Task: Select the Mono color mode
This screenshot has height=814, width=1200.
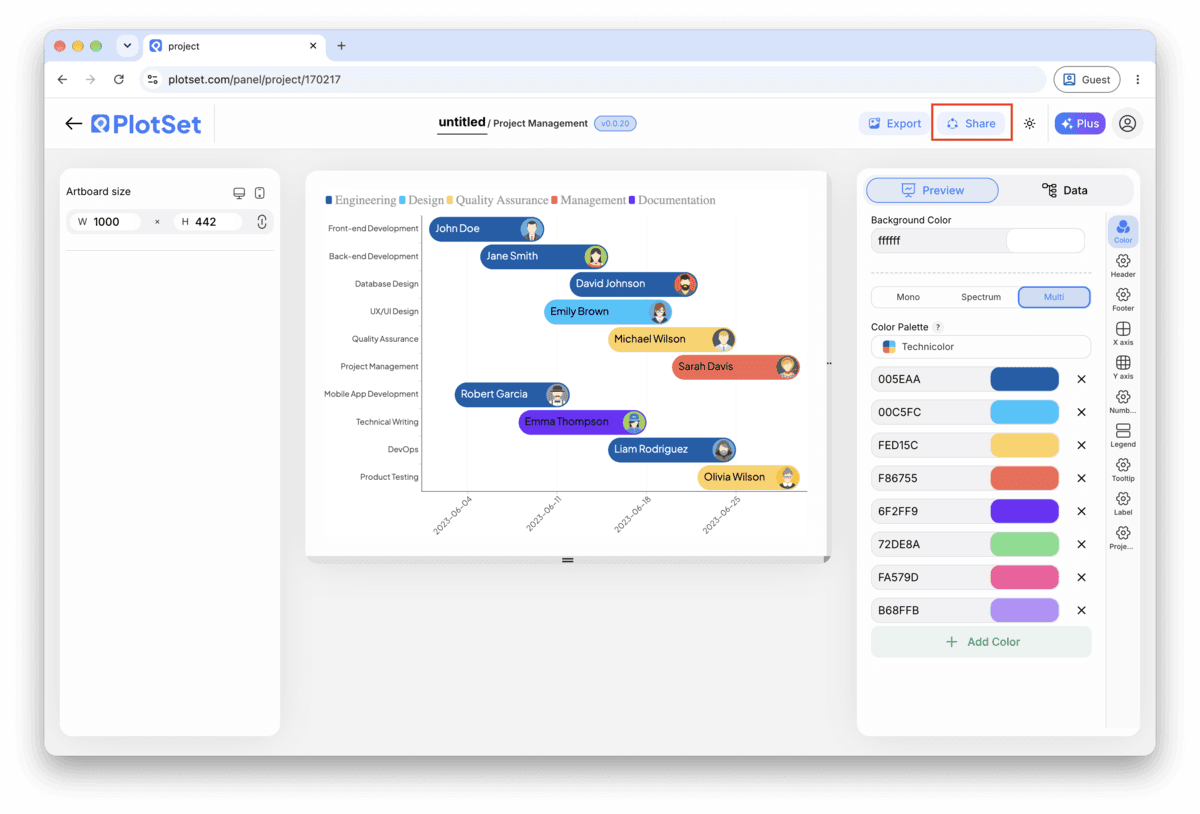Action: point(908,297)
